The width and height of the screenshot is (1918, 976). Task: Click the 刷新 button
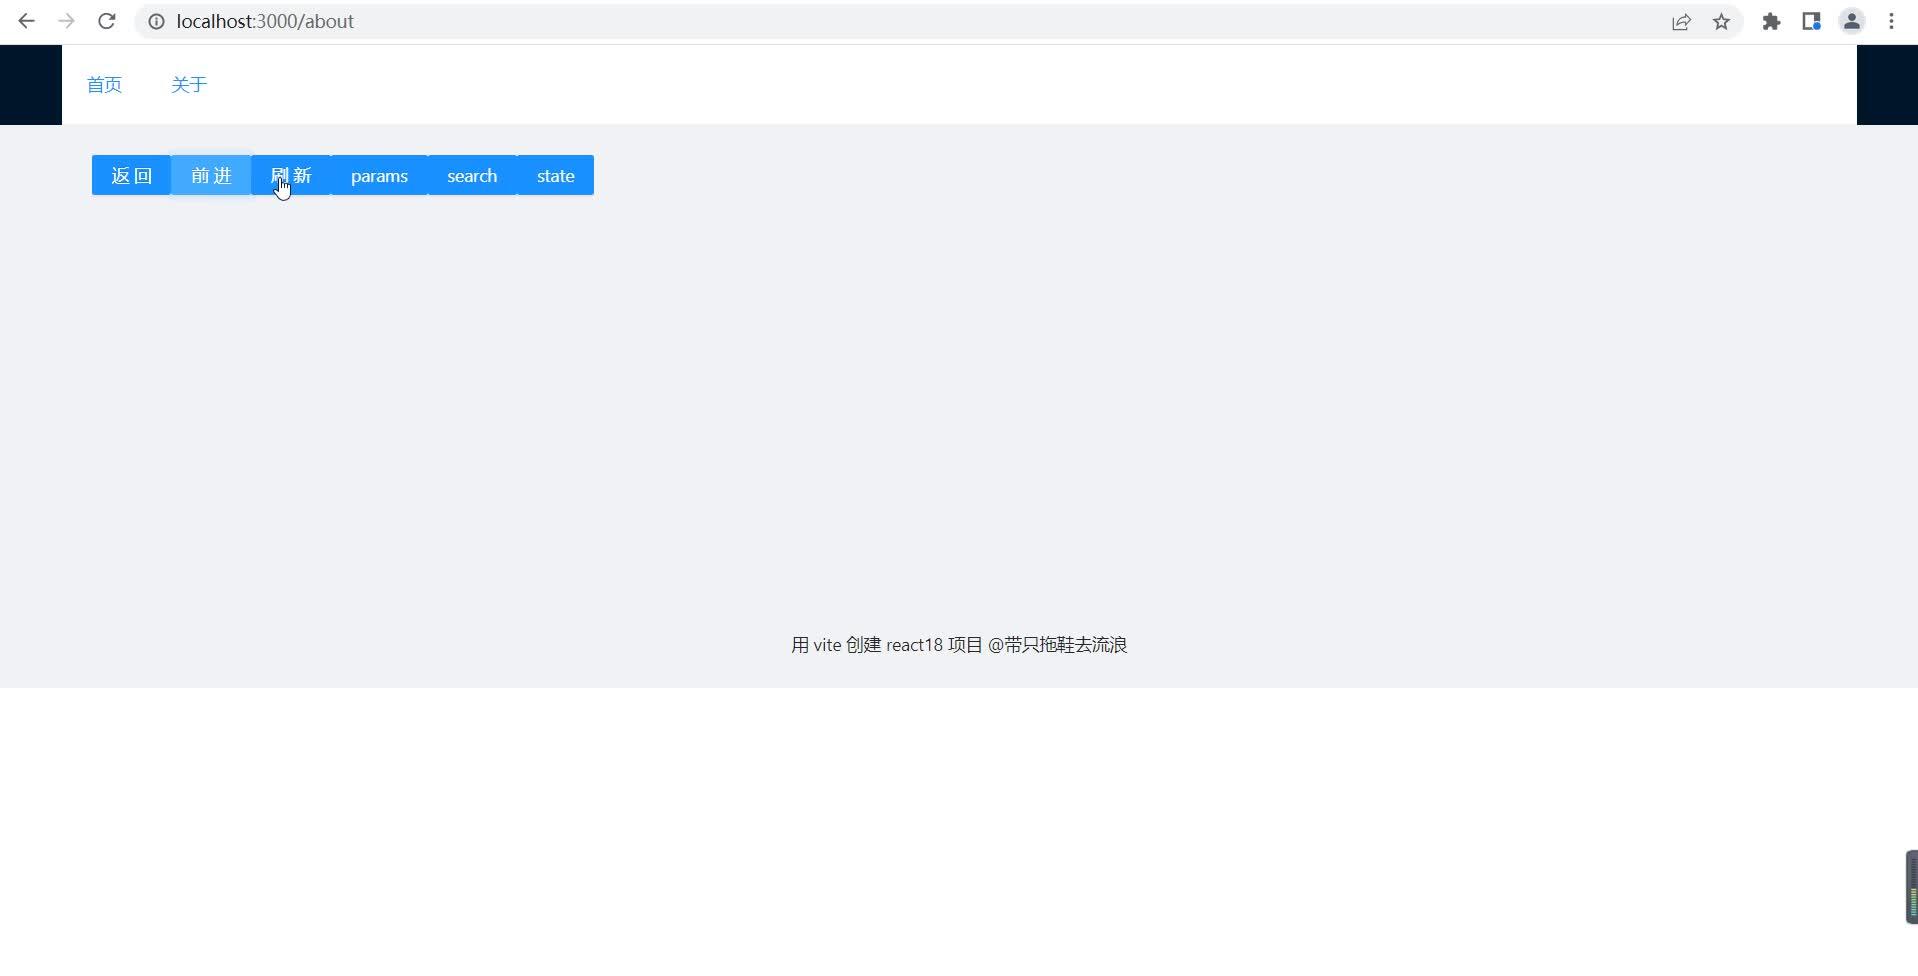click(292, 175)
